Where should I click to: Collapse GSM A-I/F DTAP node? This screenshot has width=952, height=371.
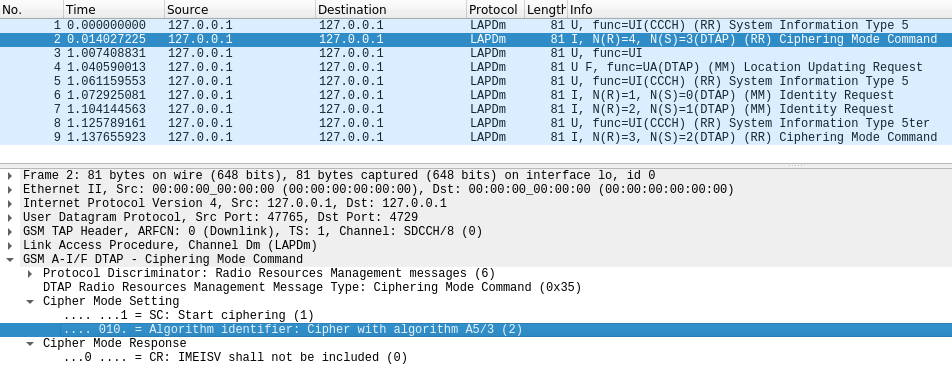click(9, 259)
